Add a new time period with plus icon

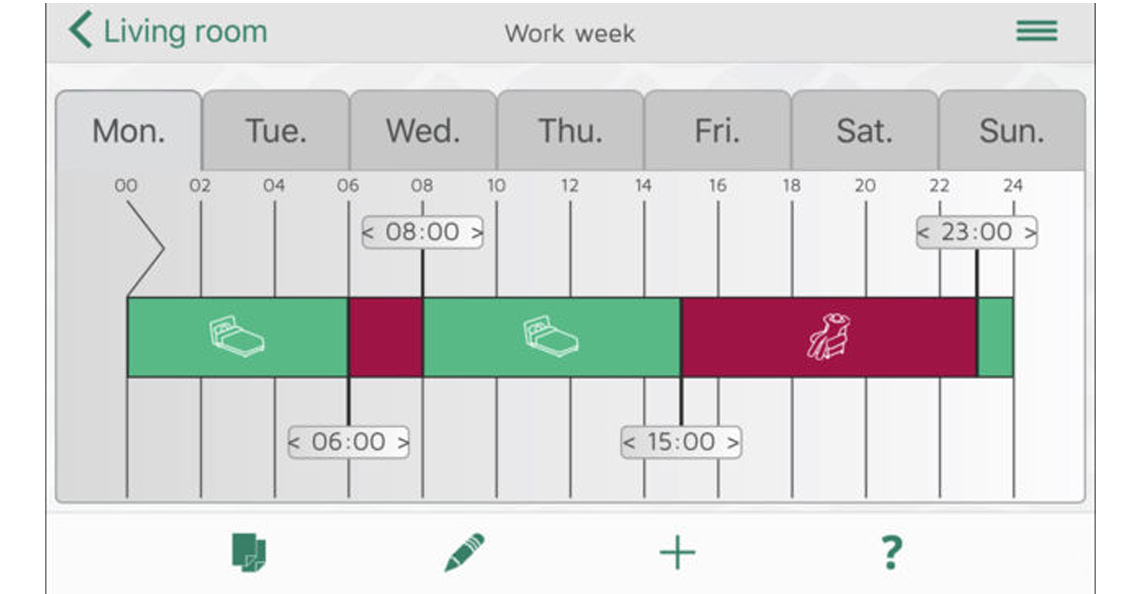678,553
